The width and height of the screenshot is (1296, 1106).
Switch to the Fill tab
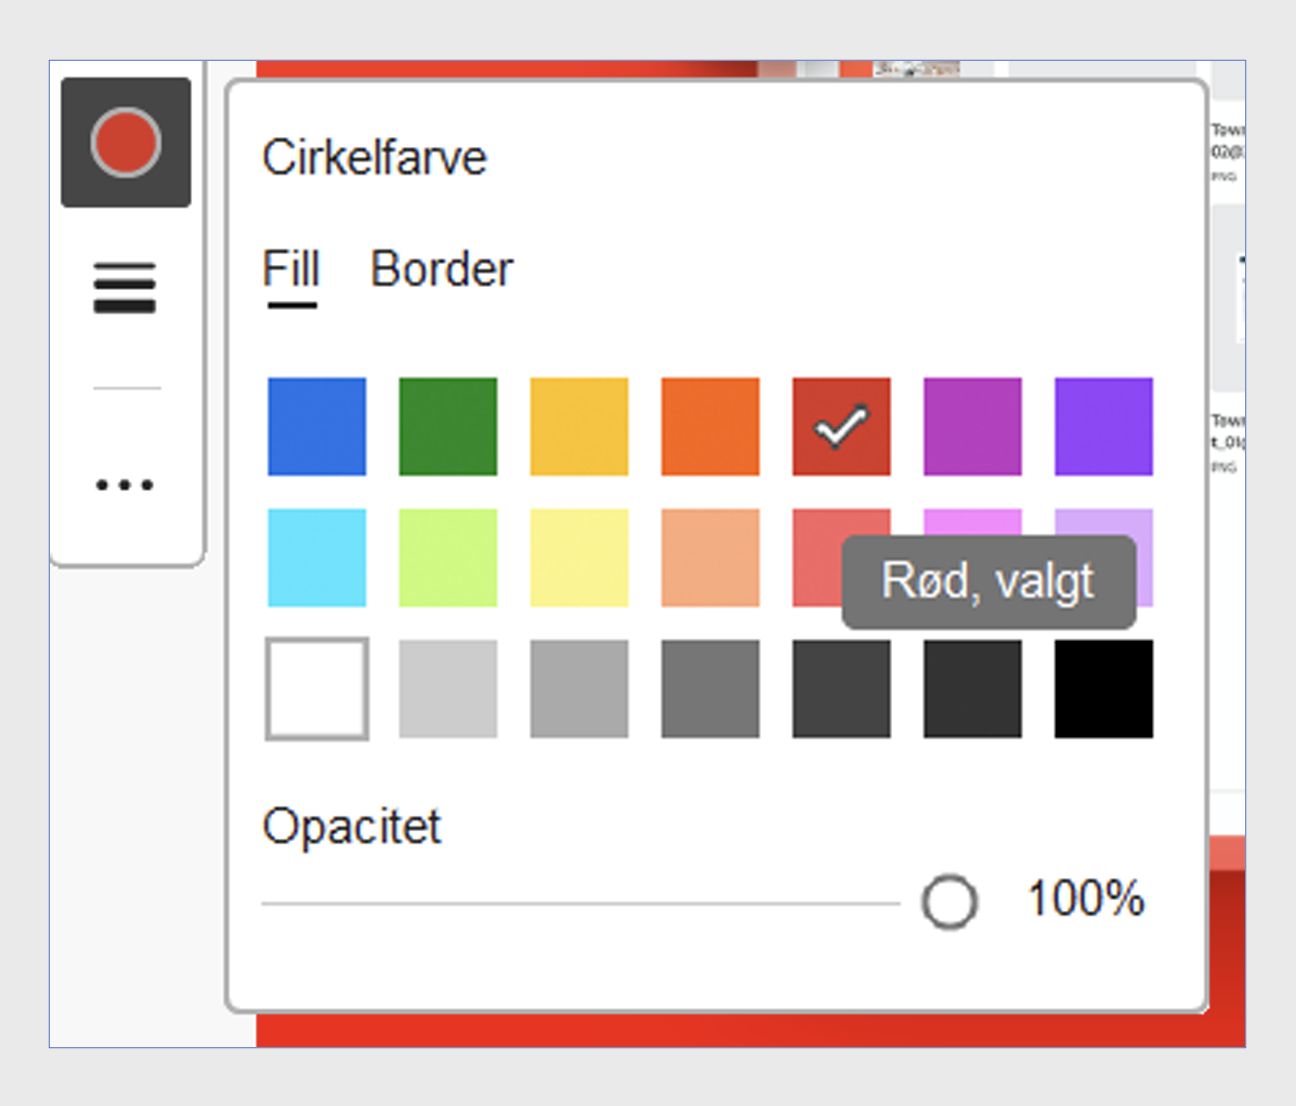tap(291, 270)
